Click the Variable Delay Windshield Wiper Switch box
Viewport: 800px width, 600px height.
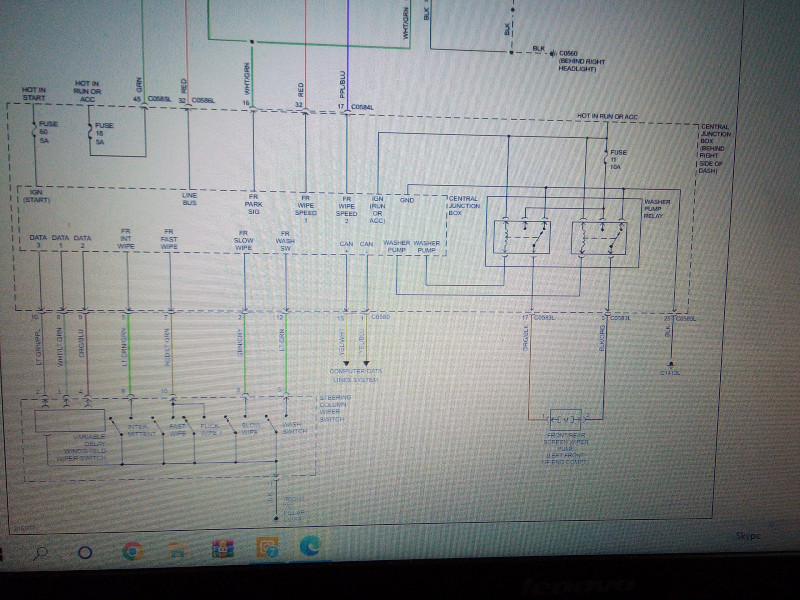click(x=70, y=421)
